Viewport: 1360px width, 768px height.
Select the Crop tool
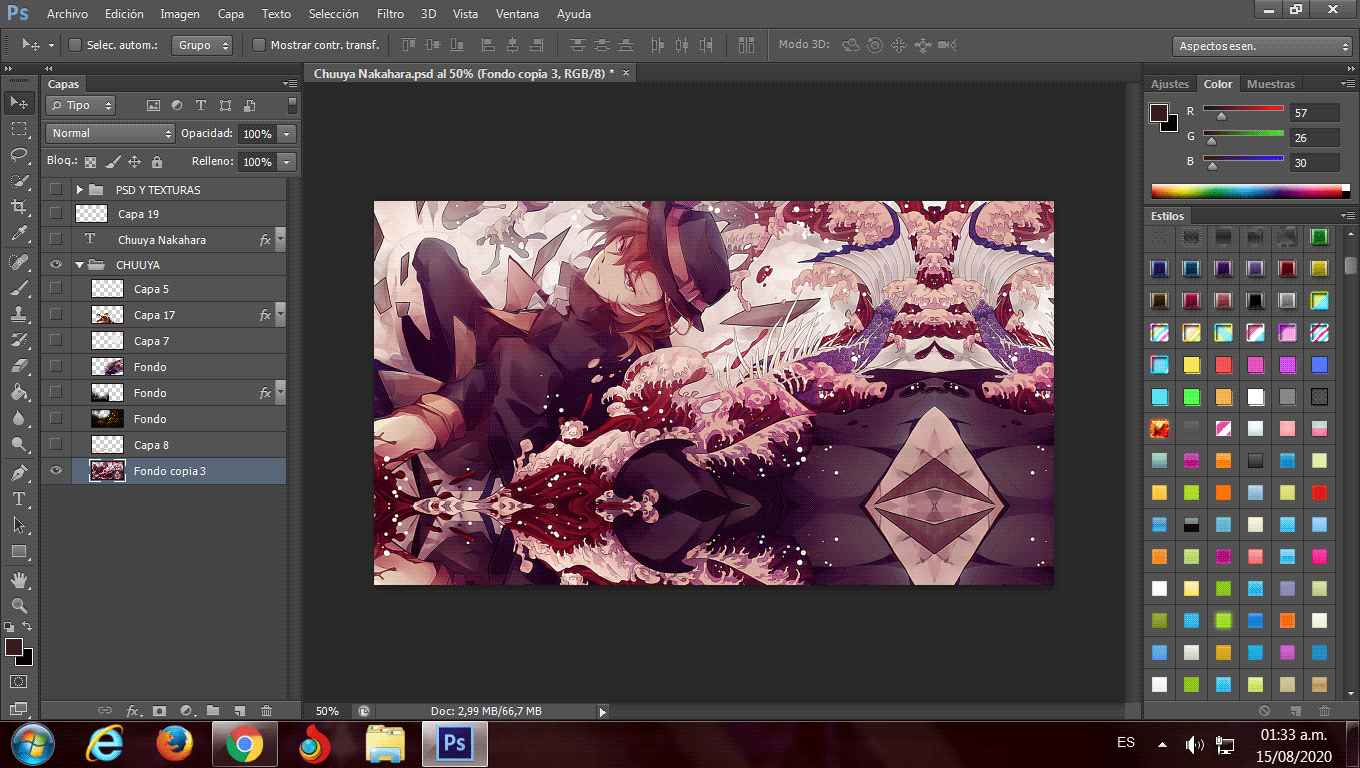click(19, 207)
